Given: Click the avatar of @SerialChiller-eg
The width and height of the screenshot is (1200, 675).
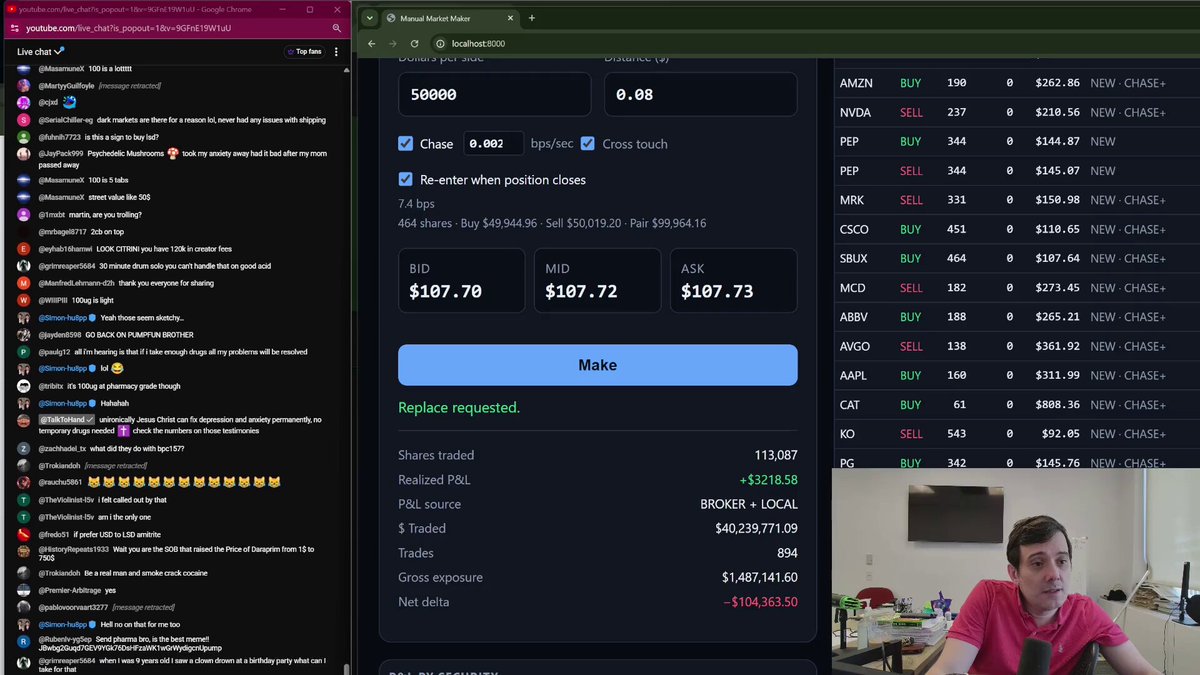Looking at the screenshot, I should (x=24, y=120).
